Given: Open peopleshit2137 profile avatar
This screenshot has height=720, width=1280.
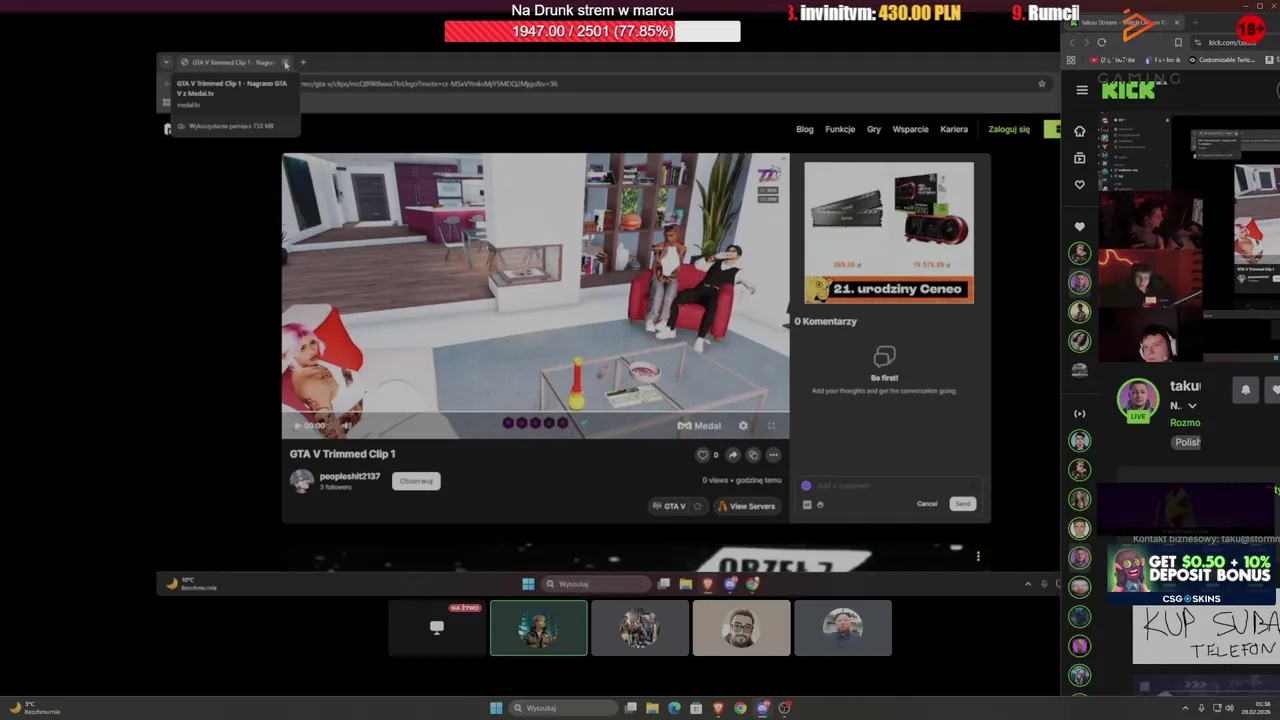Looking at the screenshot, I should [x=301, y=481].
